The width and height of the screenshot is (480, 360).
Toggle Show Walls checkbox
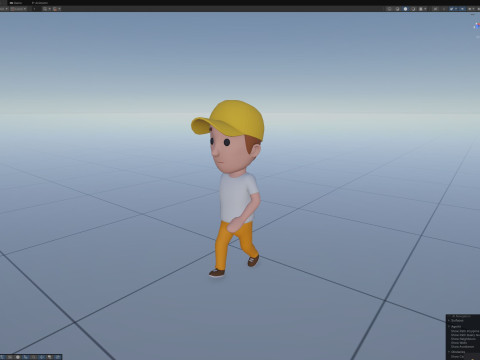point(459,343)
